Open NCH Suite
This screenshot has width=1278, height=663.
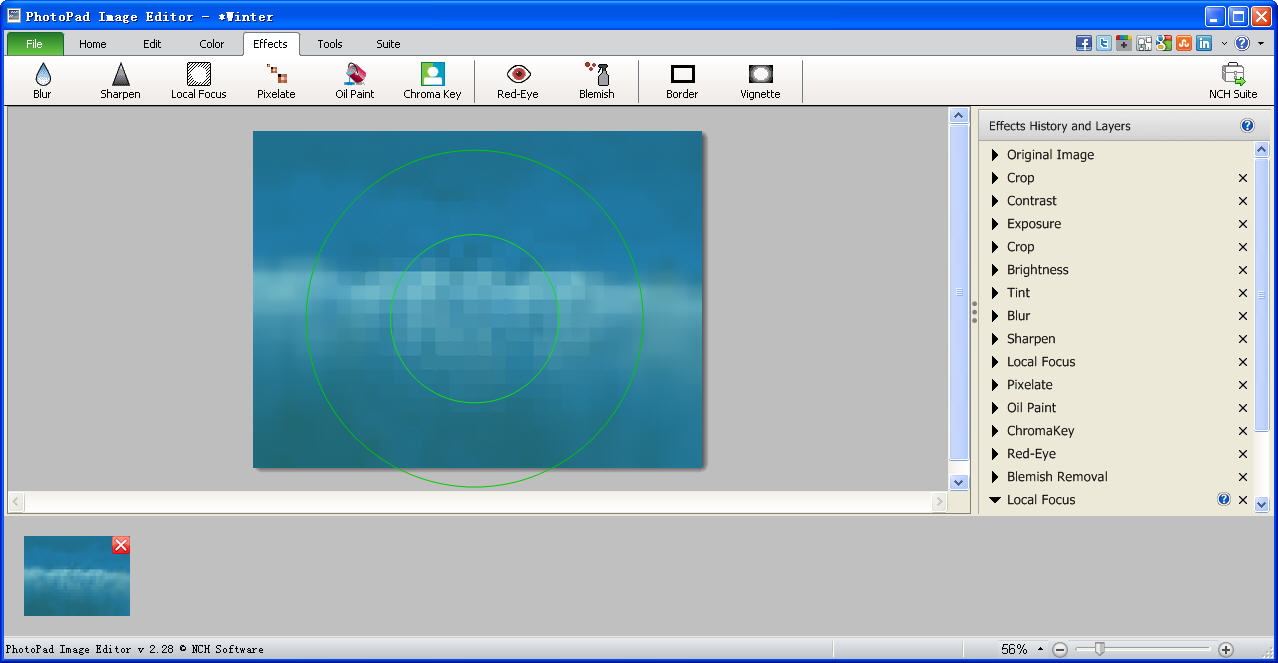point(1233,81)
